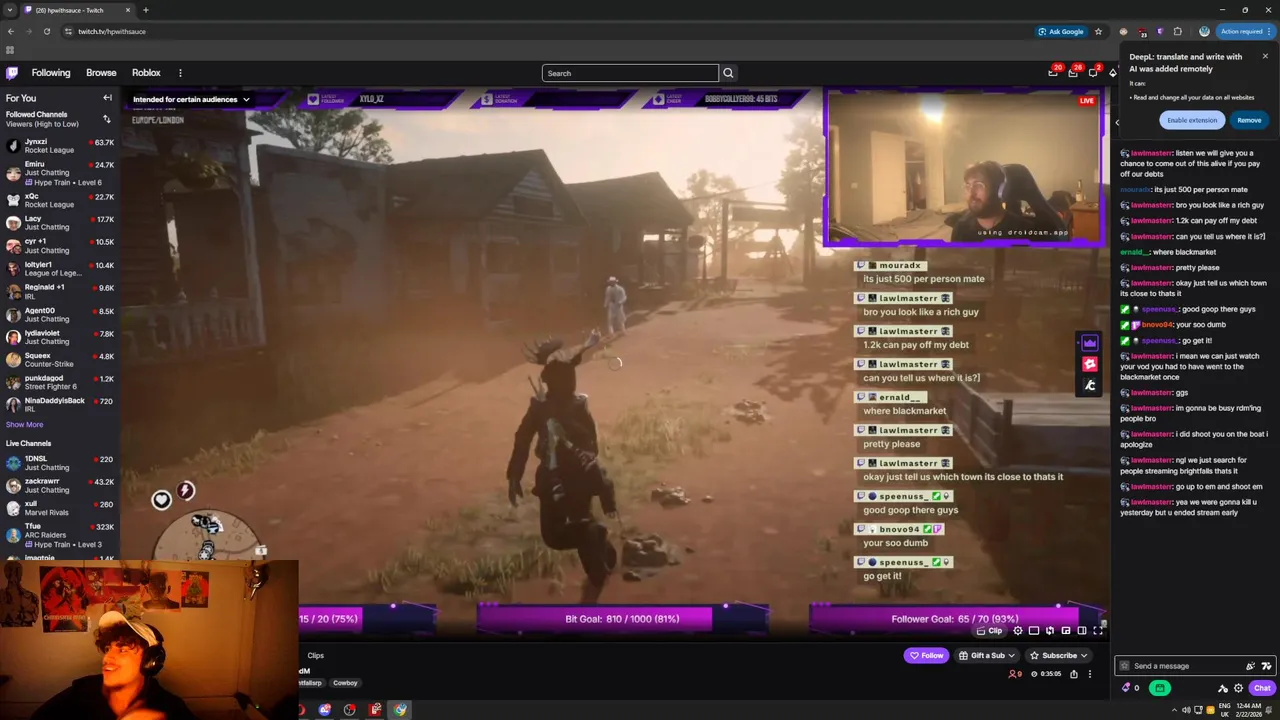
Task: Open whispers icon with 2 badge
Action: pyautogui.click(x=1093, y=73)
